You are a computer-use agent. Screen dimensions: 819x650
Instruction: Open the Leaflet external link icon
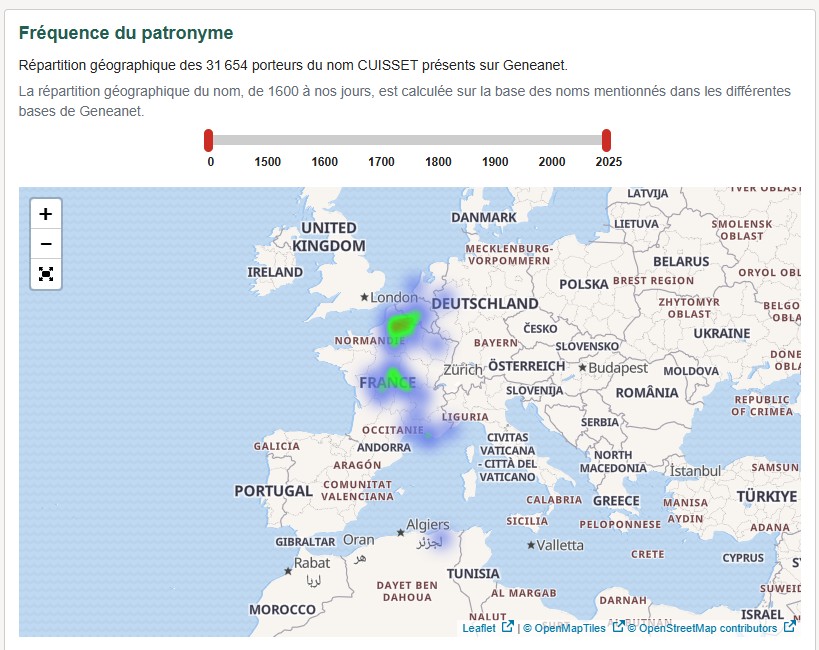pos(508,628)
